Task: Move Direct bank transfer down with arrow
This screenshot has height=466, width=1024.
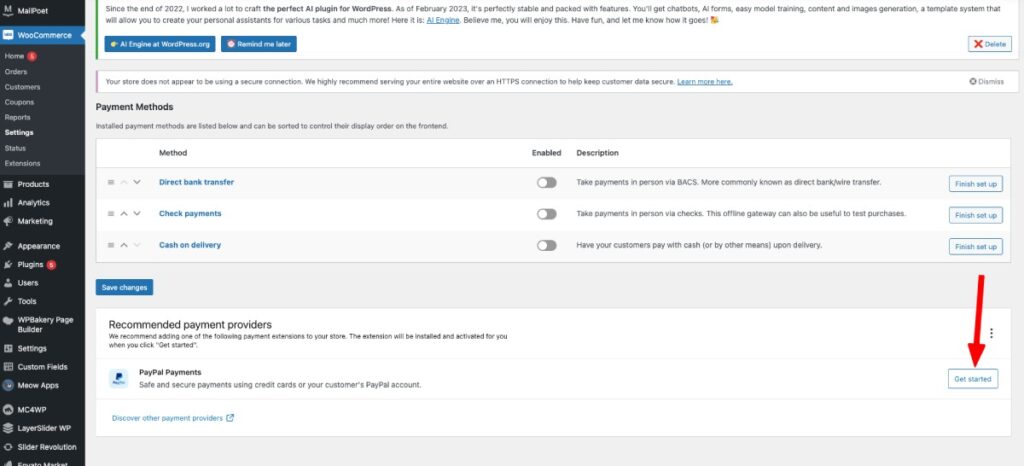Action: [x=137, y=182]
